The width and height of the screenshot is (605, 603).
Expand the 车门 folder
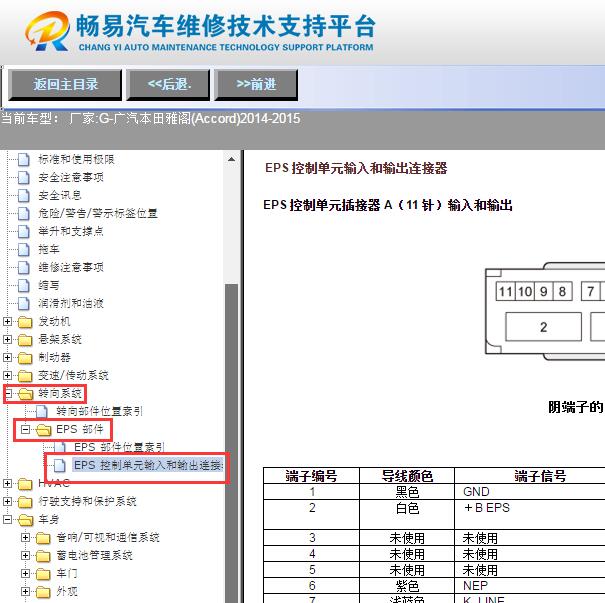25,573
